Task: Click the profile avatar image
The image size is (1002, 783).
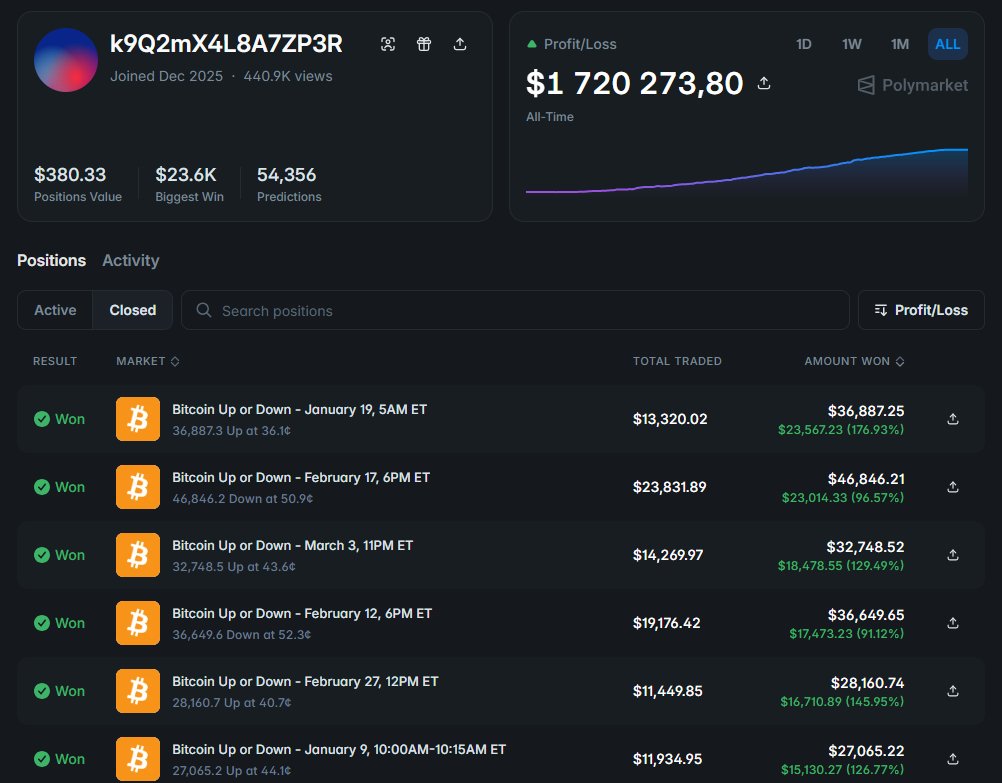Action: point(66,60)
